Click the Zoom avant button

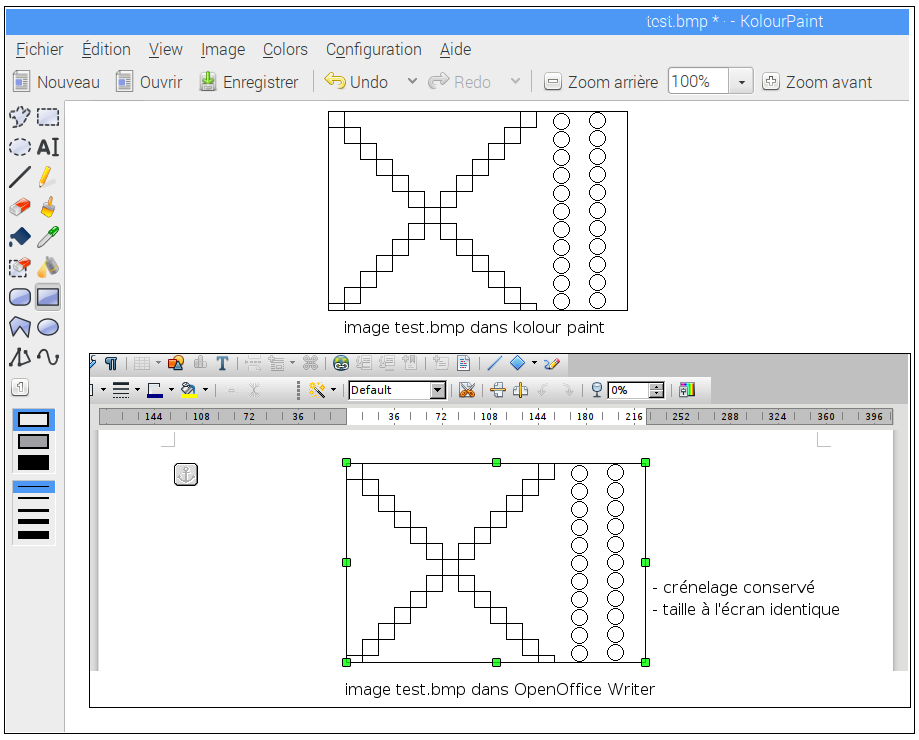click(x=817, y=82)
